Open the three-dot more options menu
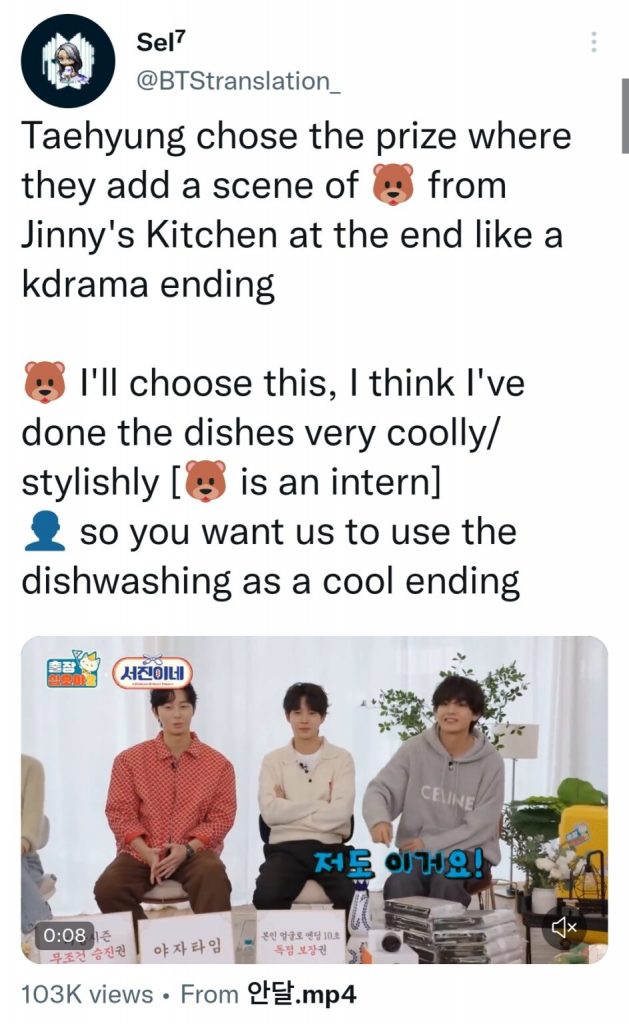This screenshot has width=629, height=1024. click(593, 42)
